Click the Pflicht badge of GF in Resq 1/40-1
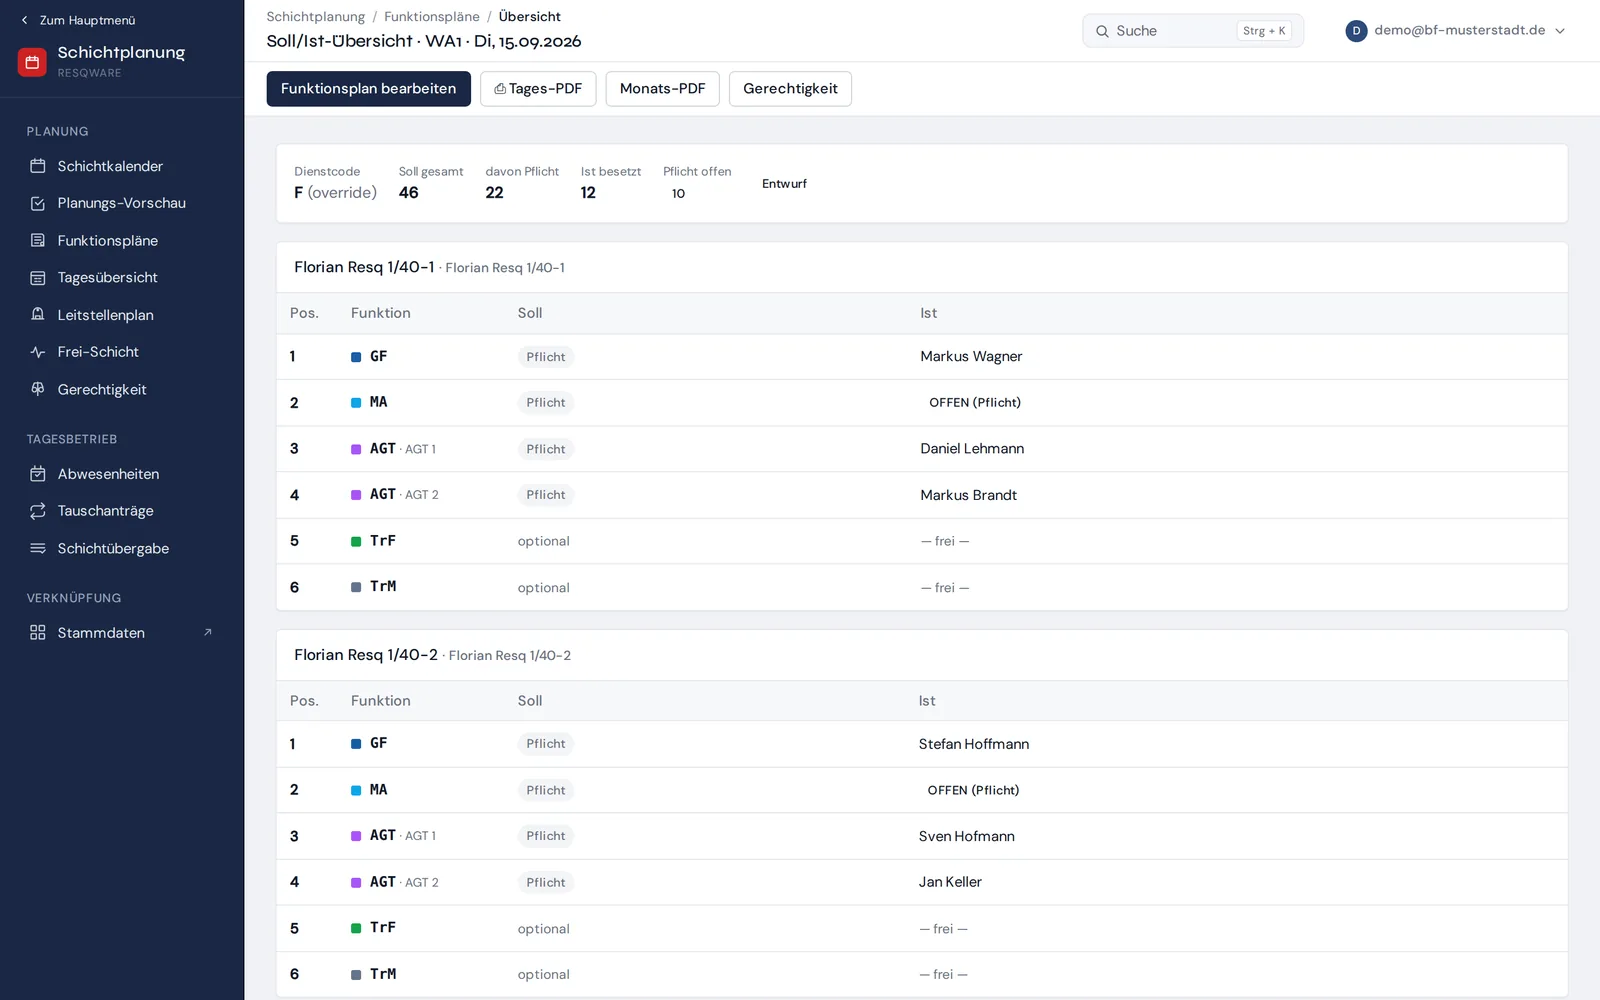The image size is (1600, 1000). [x=546, y=357]
